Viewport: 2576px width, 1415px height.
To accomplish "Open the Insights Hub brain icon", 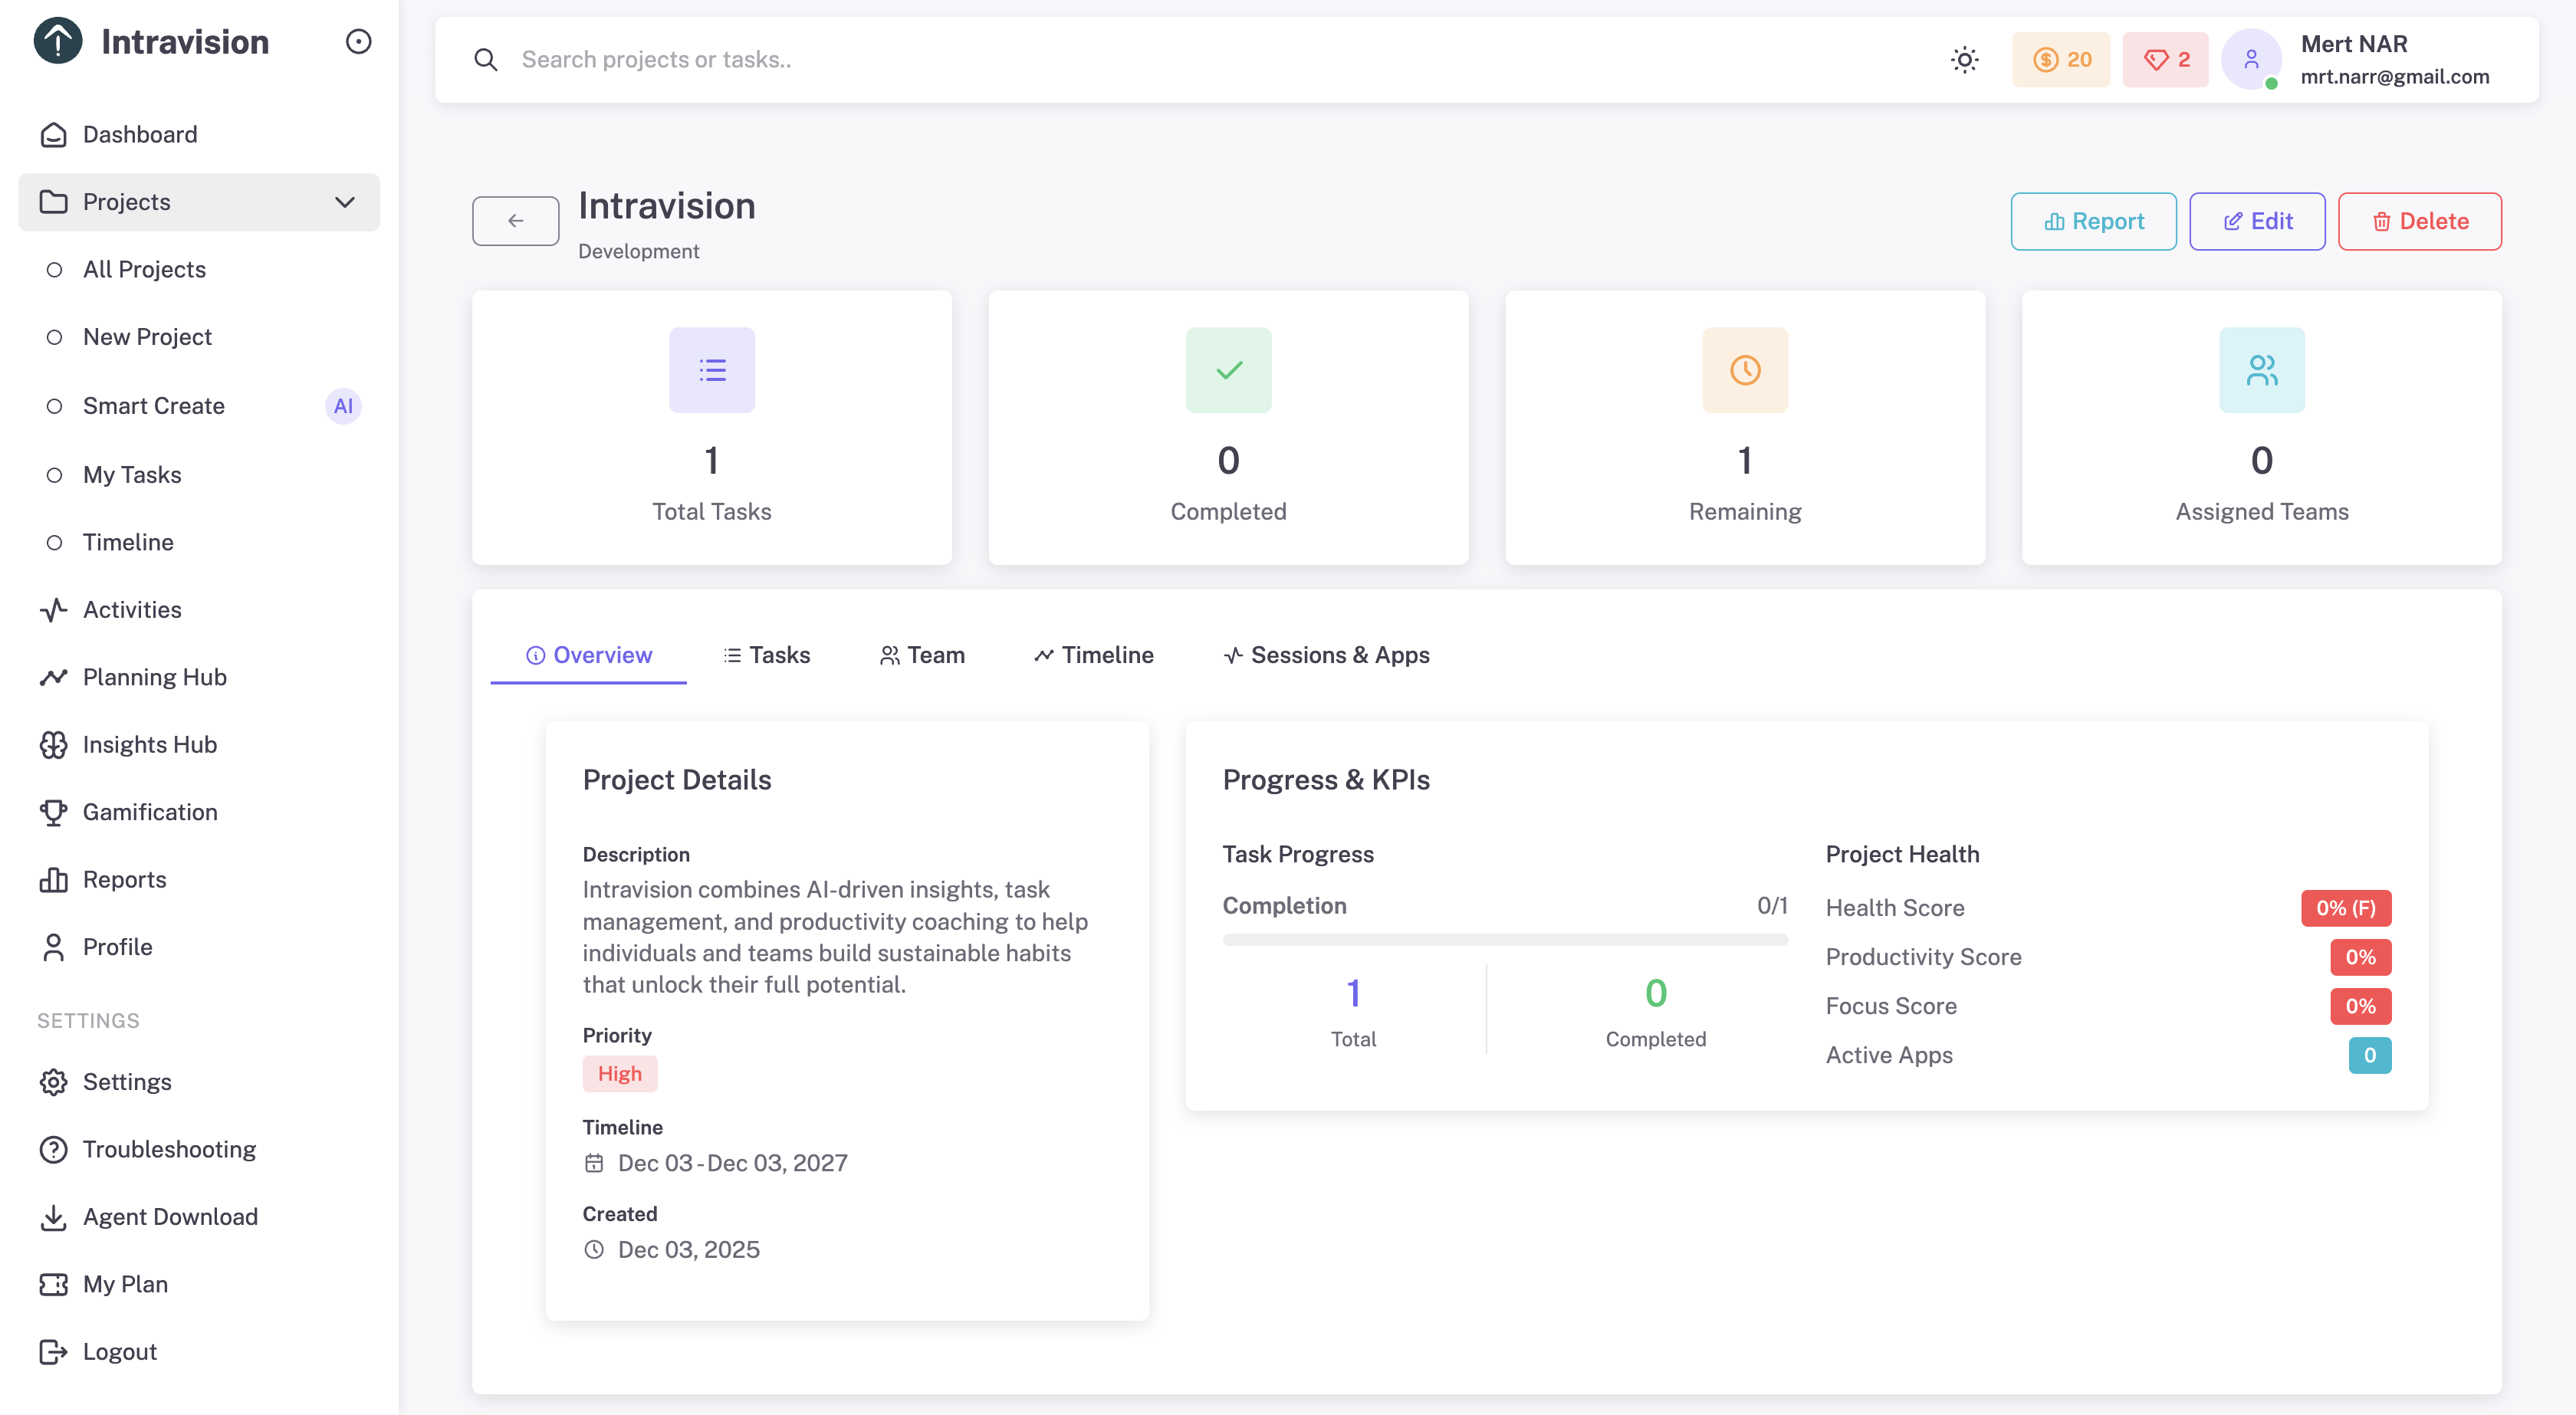I will click(54, 744).
